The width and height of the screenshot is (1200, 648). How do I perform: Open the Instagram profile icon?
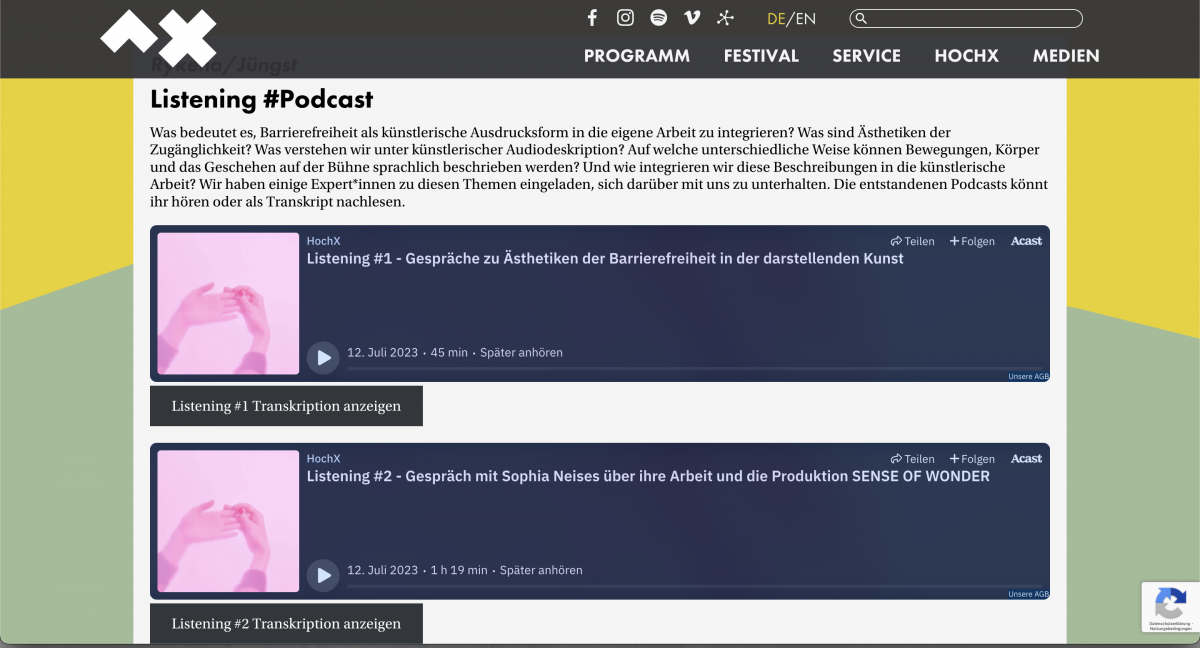click(625, 18)
